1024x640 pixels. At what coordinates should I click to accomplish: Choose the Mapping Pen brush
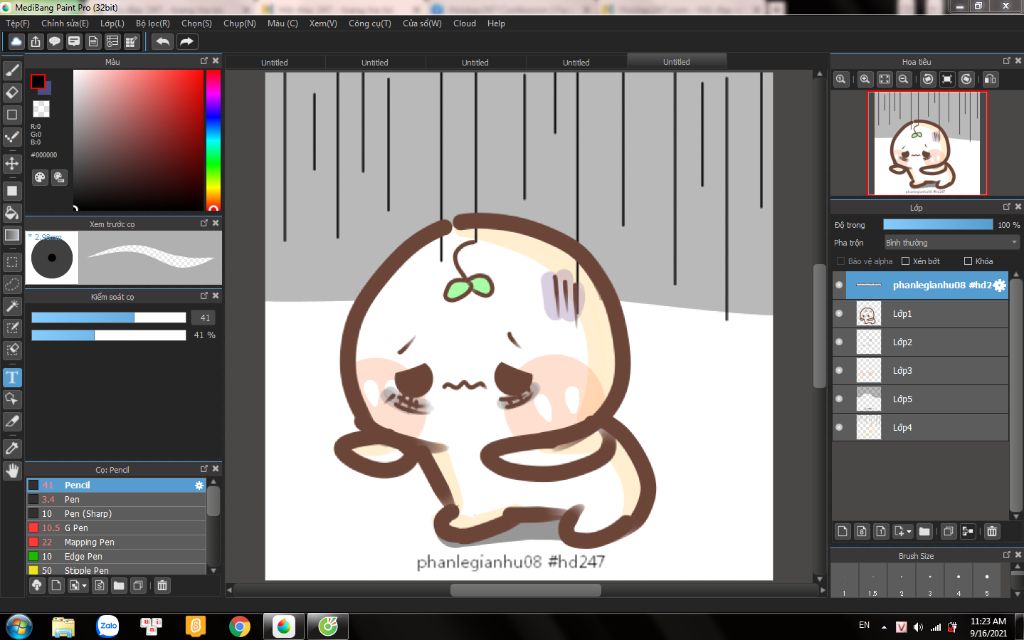[x=87, y=542]
